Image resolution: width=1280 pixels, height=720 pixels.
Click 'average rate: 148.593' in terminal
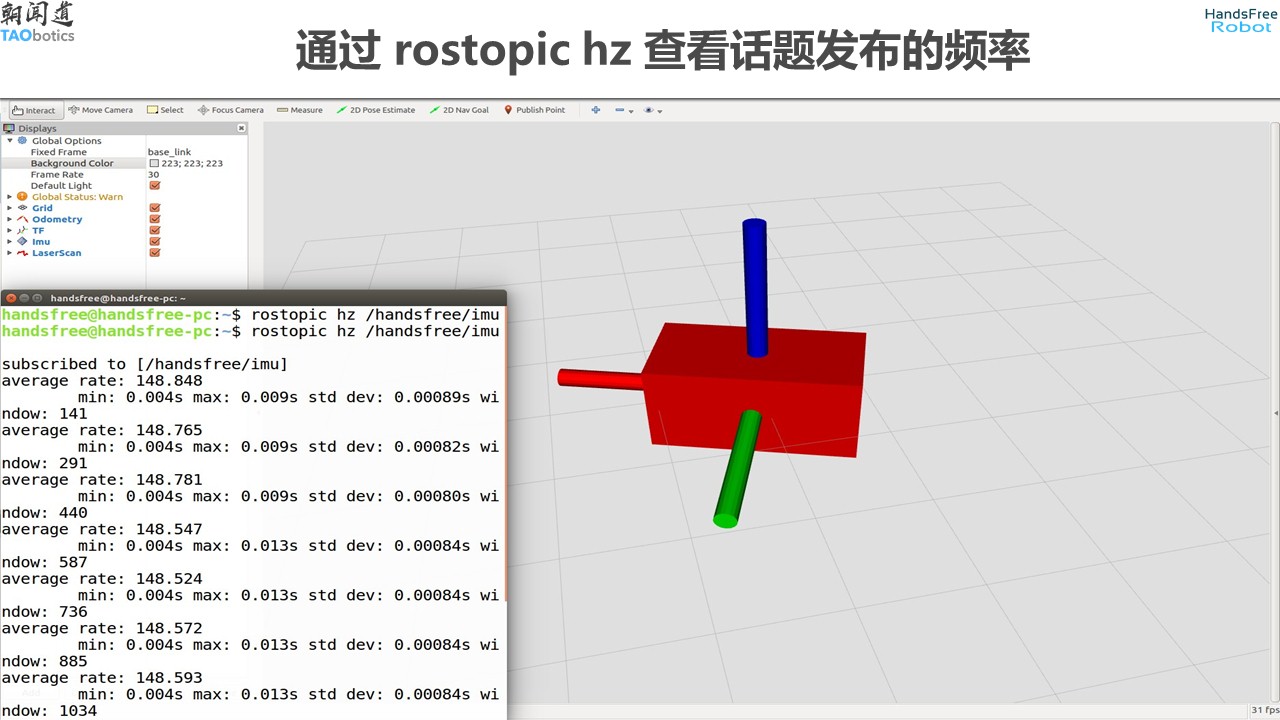click(102, 678)
